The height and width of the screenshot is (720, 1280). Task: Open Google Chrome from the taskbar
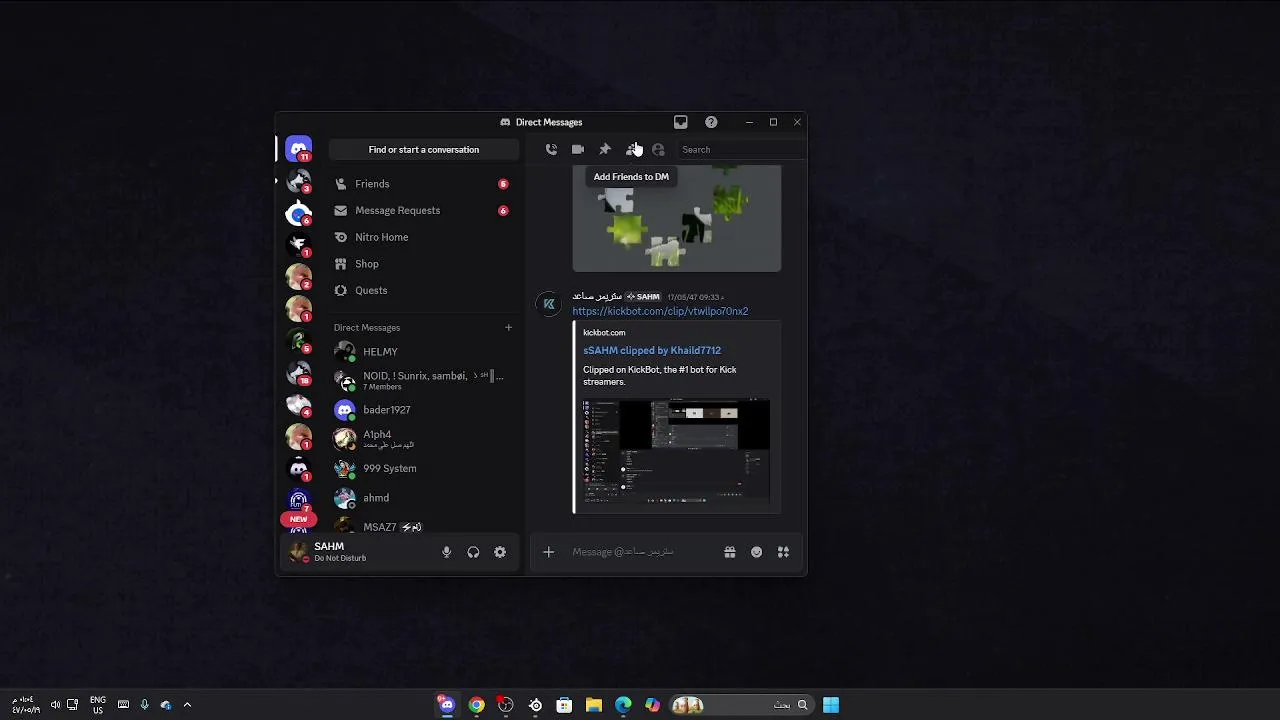(x=477, y=705)
